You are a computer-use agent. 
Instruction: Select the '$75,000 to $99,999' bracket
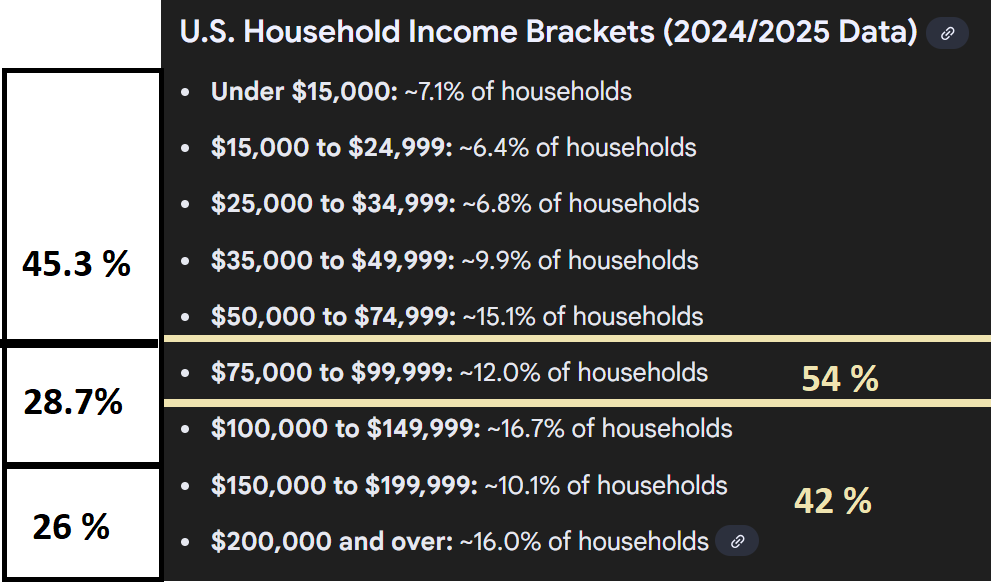[459, 373]
